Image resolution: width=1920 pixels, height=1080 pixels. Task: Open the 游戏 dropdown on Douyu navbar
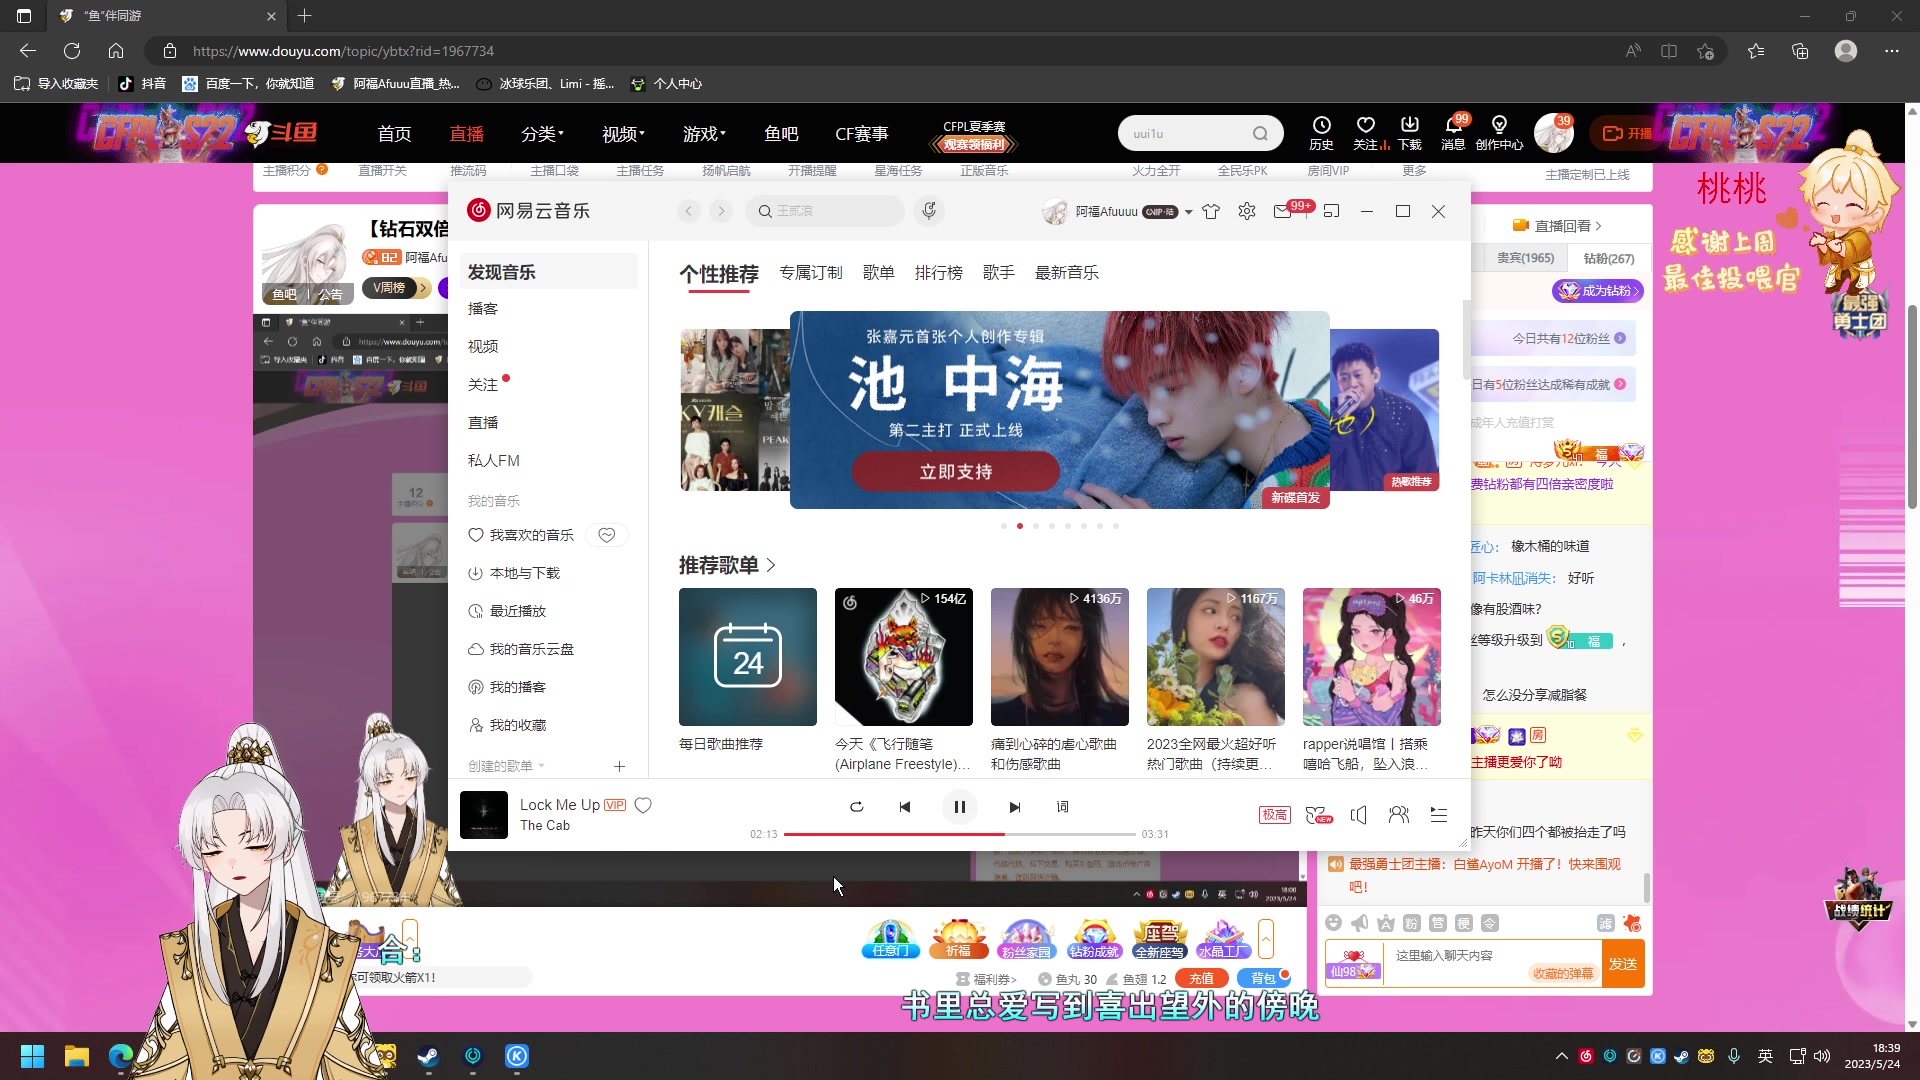704,134
